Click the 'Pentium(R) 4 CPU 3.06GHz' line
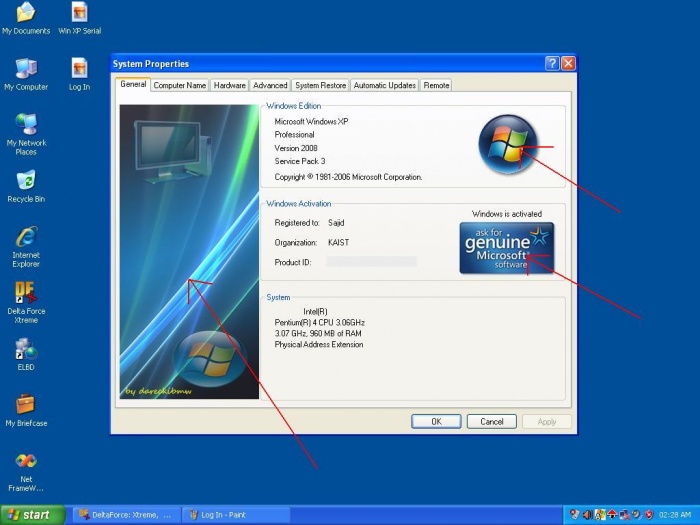 319,322
